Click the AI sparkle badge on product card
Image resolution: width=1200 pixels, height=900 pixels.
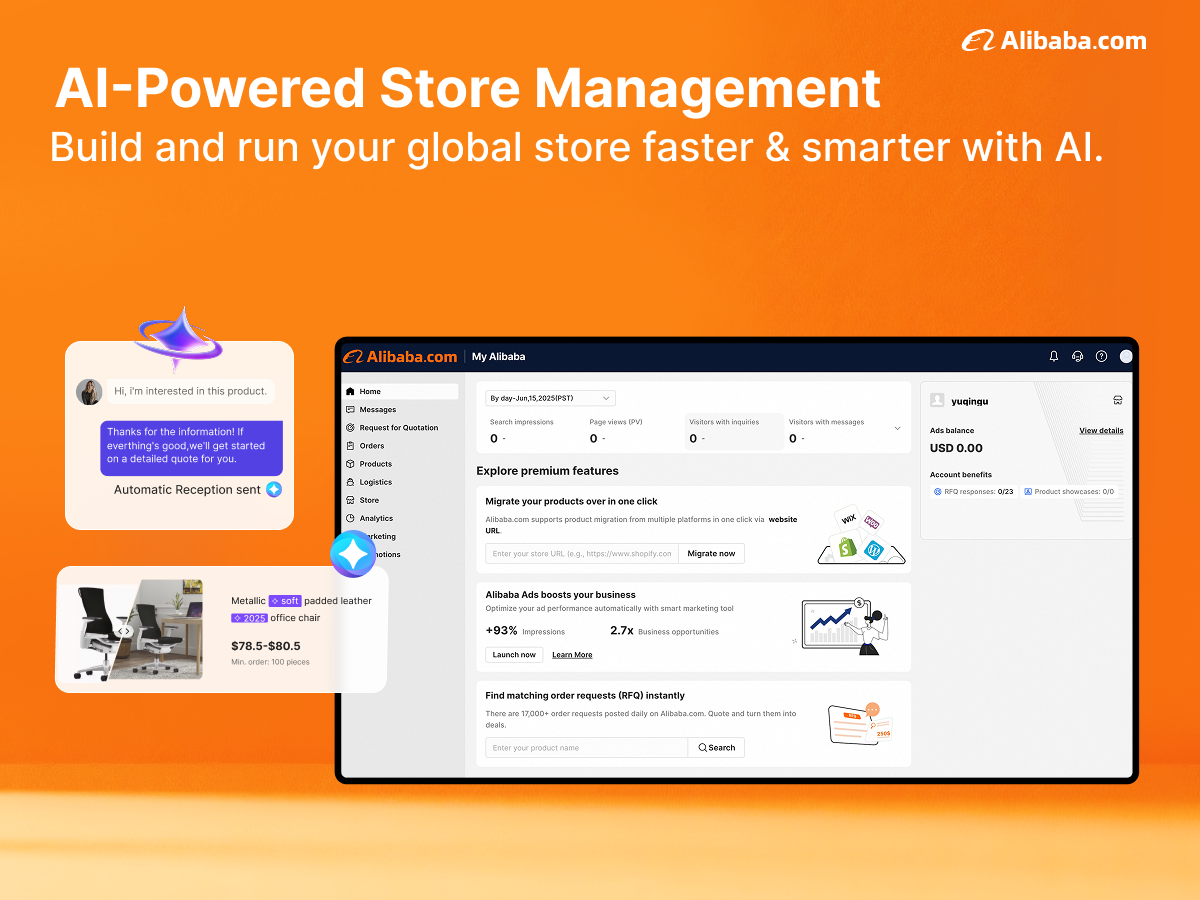click(353, 555)
